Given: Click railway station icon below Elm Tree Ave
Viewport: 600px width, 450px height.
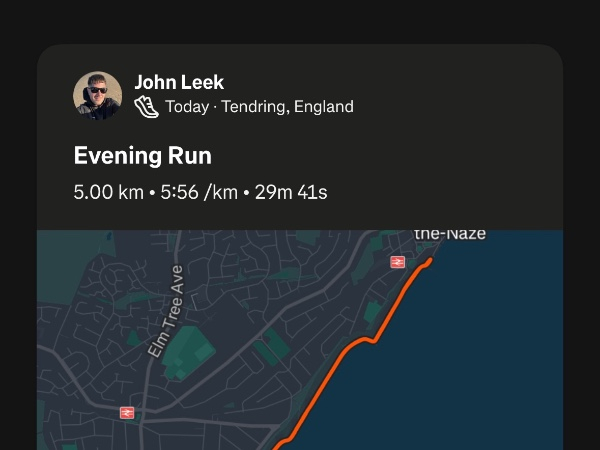Looking at the screenshot, I should point(127,413).
